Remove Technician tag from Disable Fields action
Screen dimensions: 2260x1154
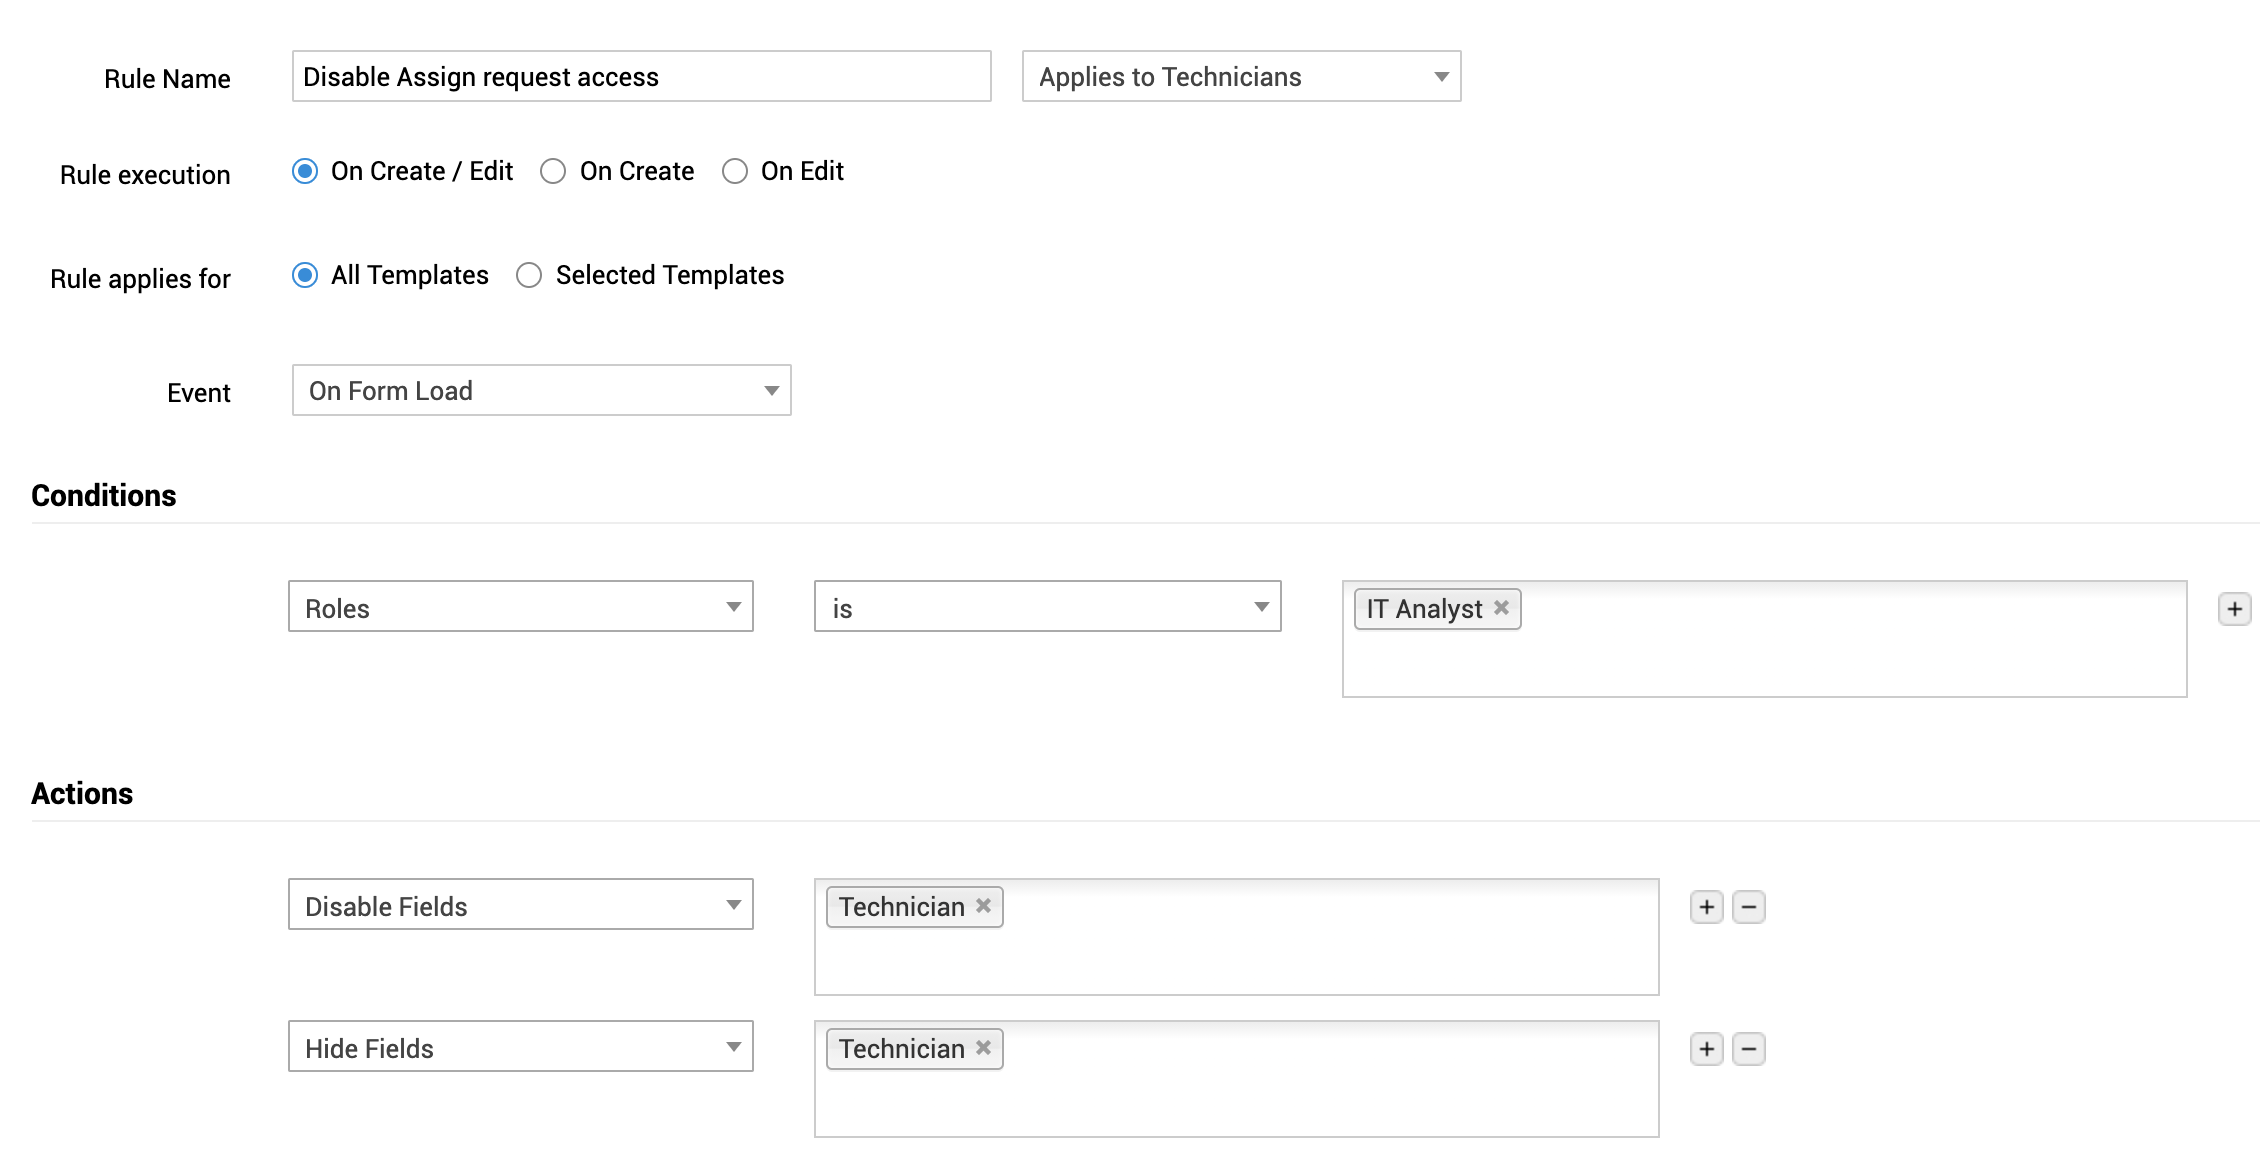pyautogui.click(x=983, y=905)
